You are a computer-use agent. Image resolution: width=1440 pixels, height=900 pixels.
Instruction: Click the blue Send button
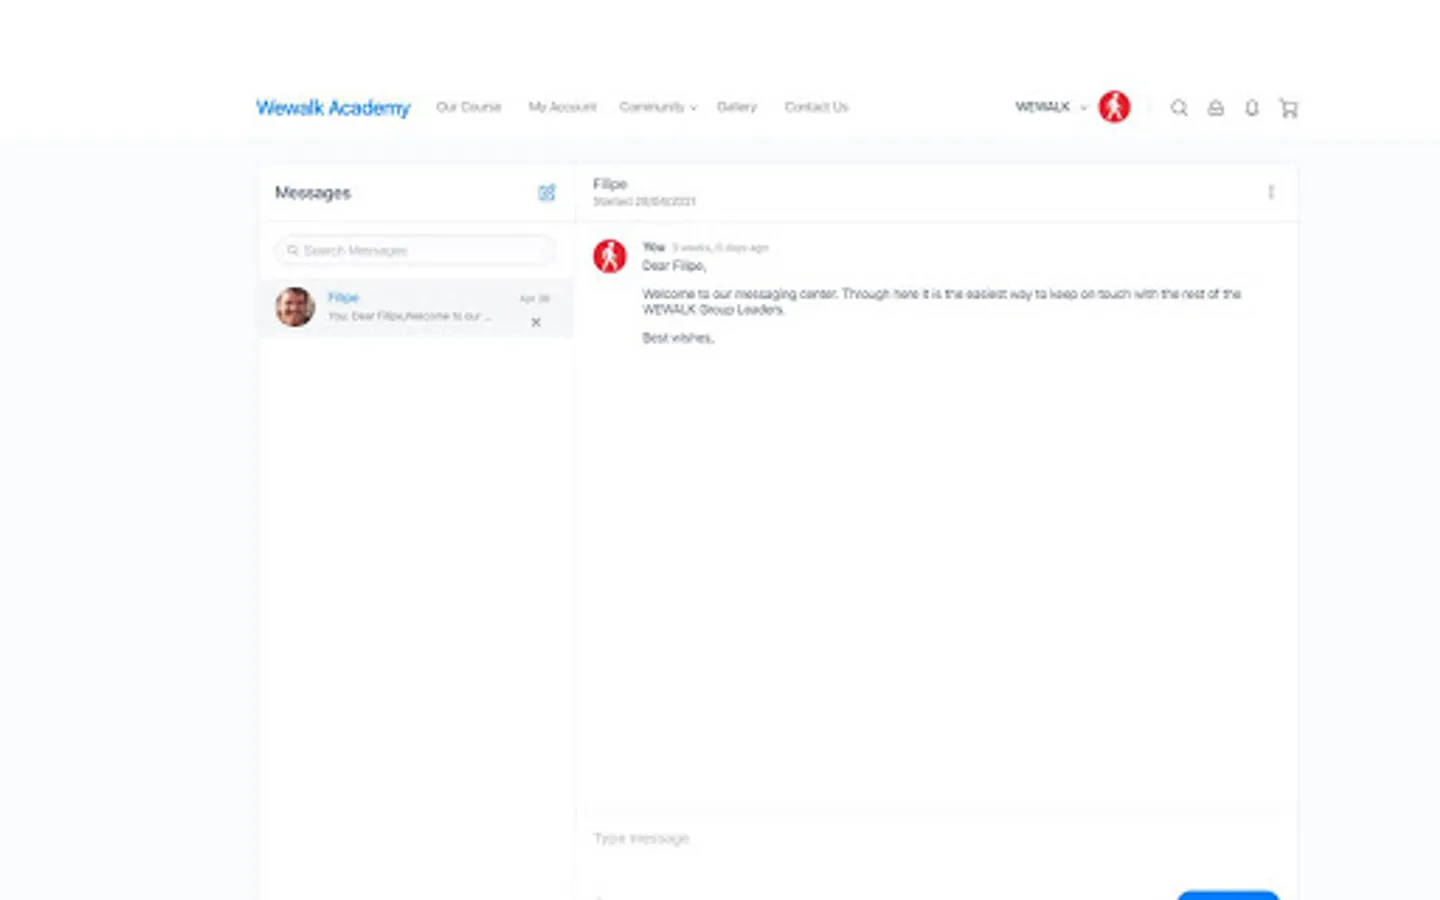(1228, 895)
